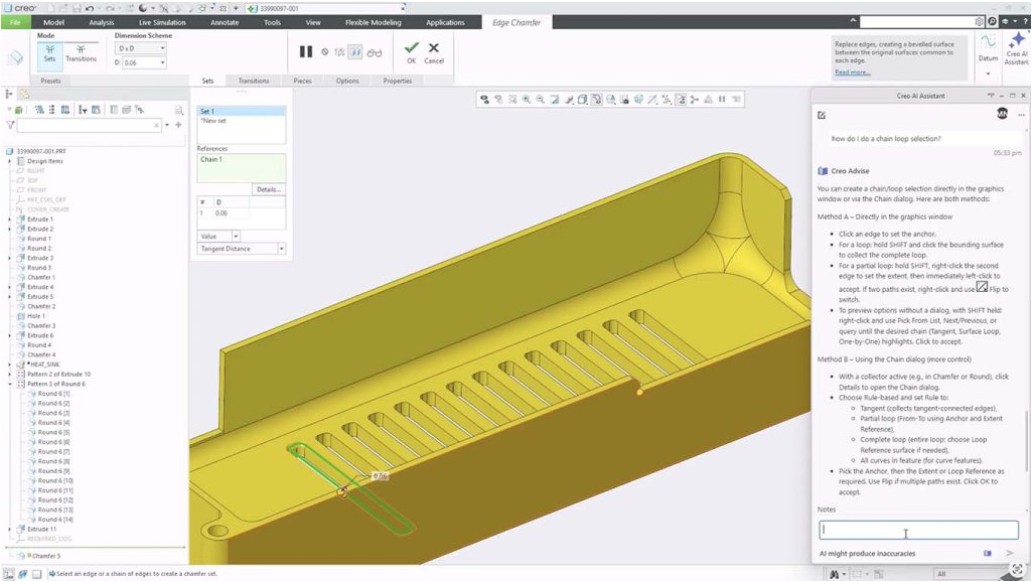Viewport: 1032px width, 582px height.
Task: Collapse Pattern 3 of Round 6
Action: point(9,384)
